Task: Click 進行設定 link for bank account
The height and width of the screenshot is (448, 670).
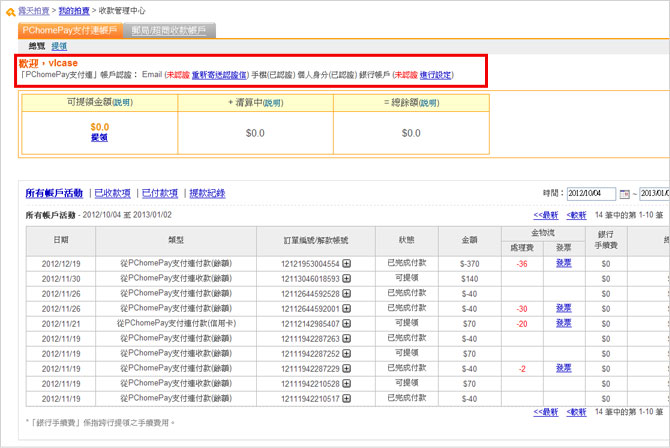Action: click(x=436, y=74)
